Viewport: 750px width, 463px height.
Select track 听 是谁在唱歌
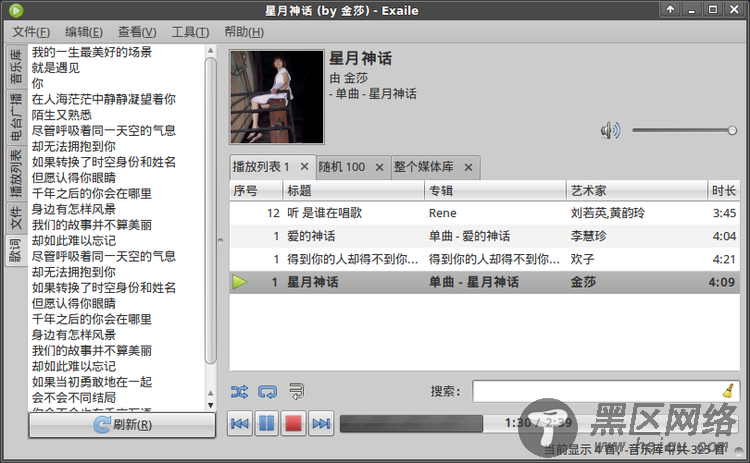tap(324, 213)
